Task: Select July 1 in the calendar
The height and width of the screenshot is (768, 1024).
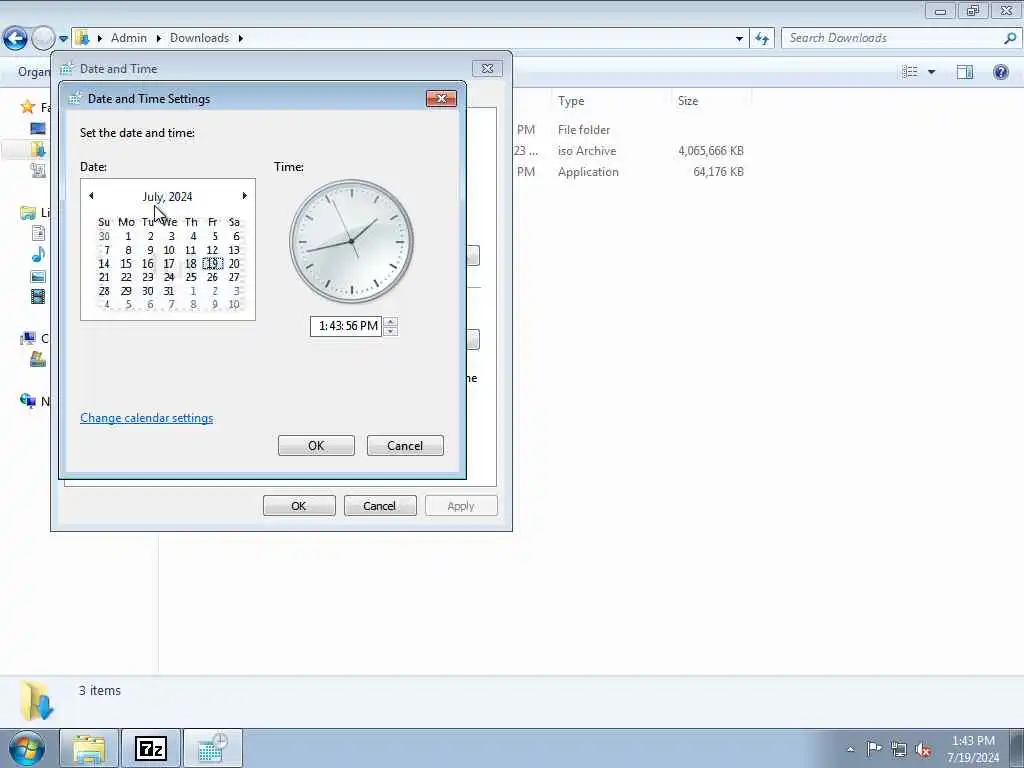Action: 128,236
